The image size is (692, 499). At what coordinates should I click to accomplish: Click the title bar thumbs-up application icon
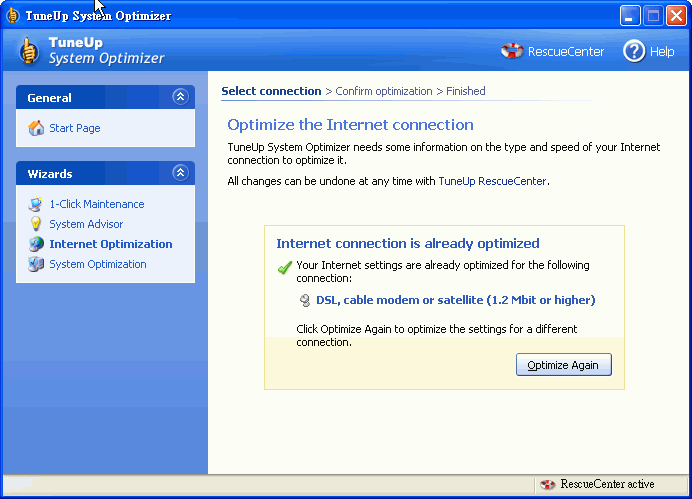12,15
